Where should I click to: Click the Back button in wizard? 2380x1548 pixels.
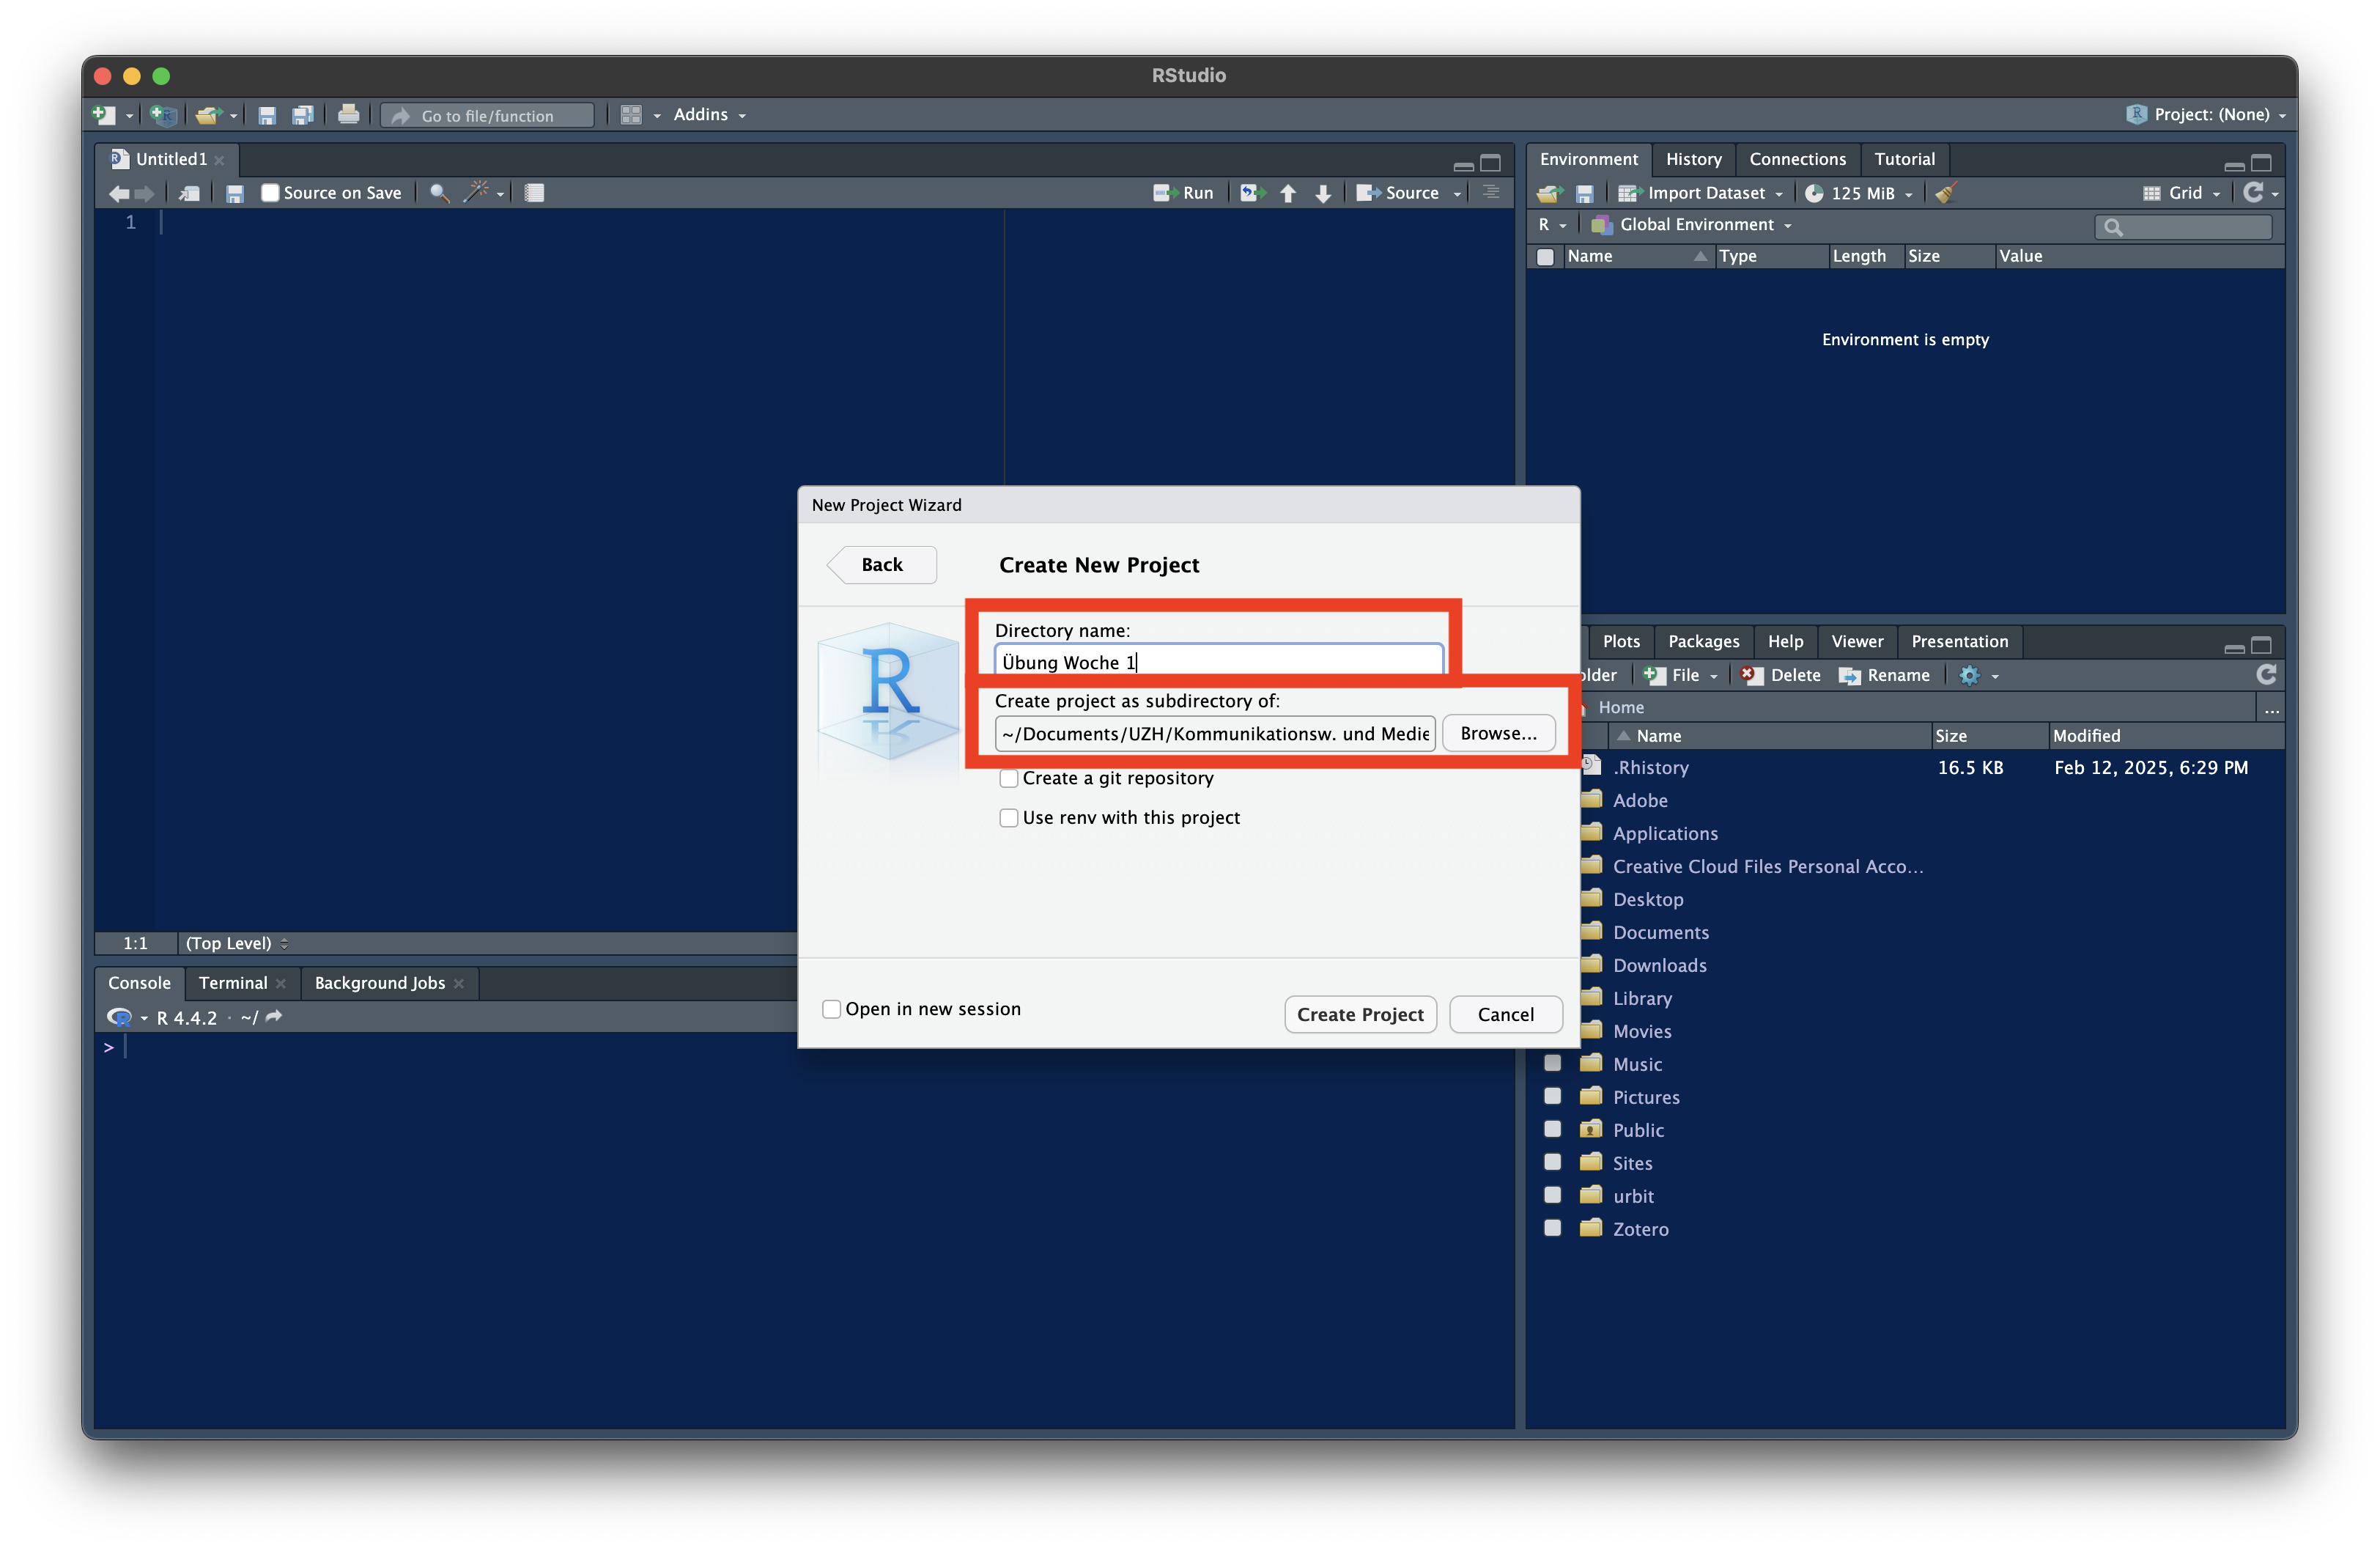881,564
